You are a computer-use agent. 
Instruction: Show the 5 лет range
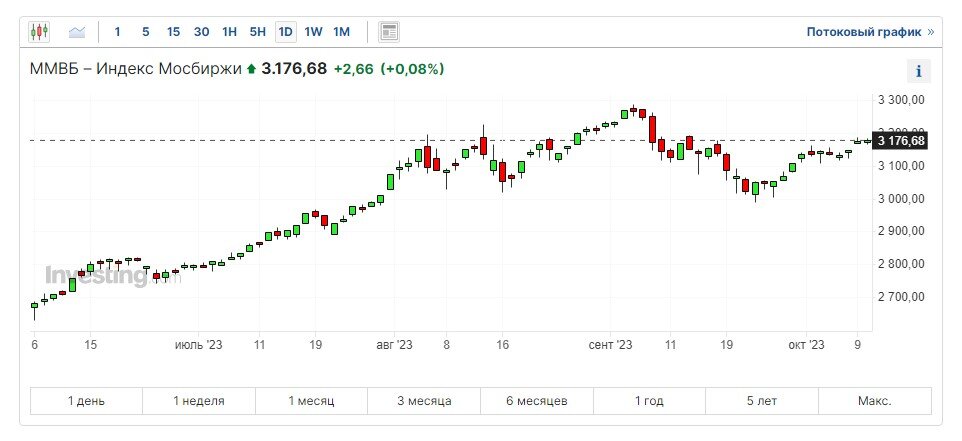coord(762,401)
